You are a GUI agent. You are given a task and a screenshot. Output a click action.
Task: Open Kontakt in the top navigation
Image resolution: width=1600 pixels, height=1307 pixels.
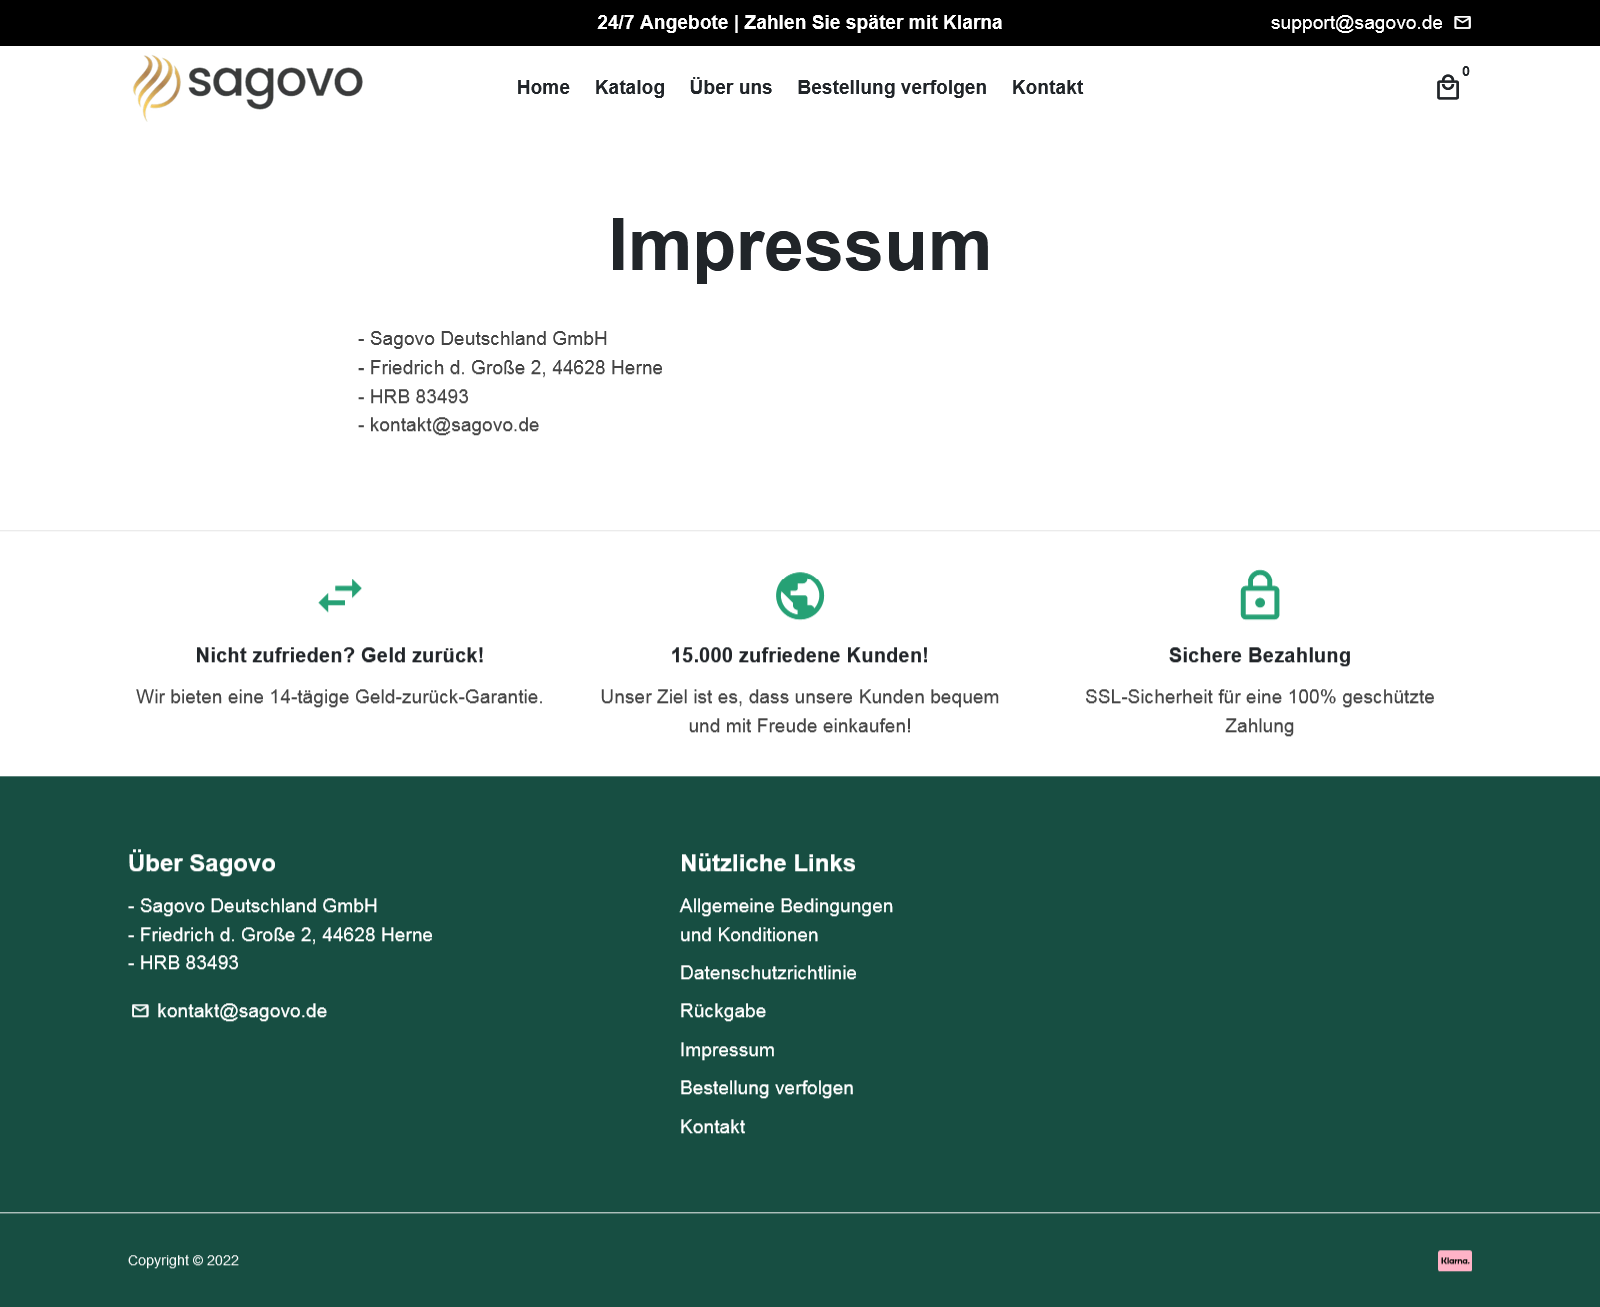(x=1047, y=87)
